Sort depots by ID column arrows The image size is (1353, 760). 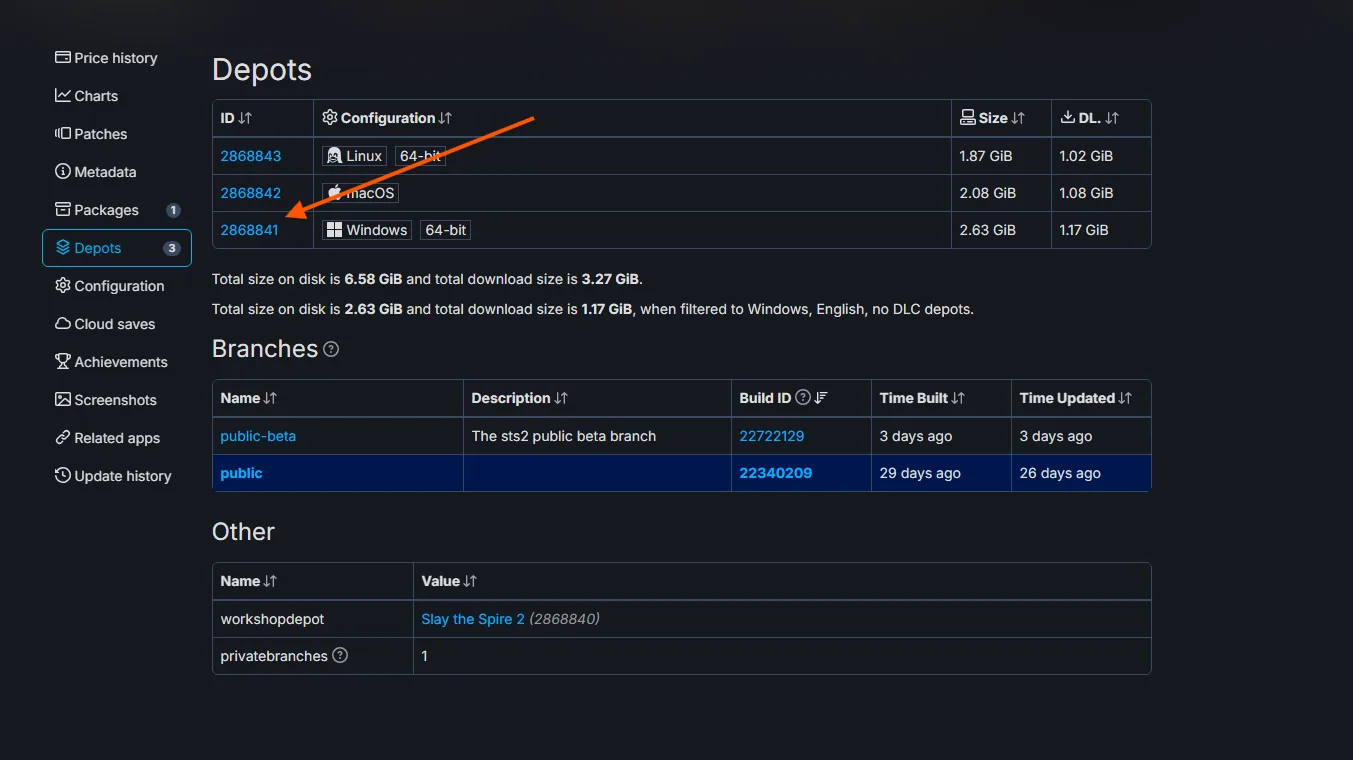[x=245, y=118]
